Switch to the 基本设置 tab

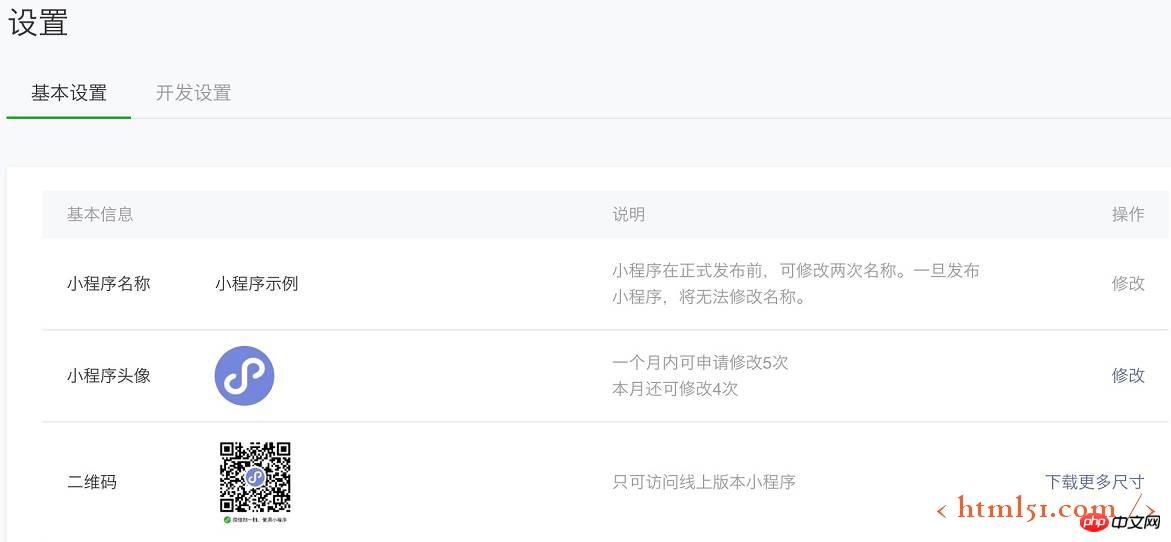pyautogui.click(x=69, y=93)
